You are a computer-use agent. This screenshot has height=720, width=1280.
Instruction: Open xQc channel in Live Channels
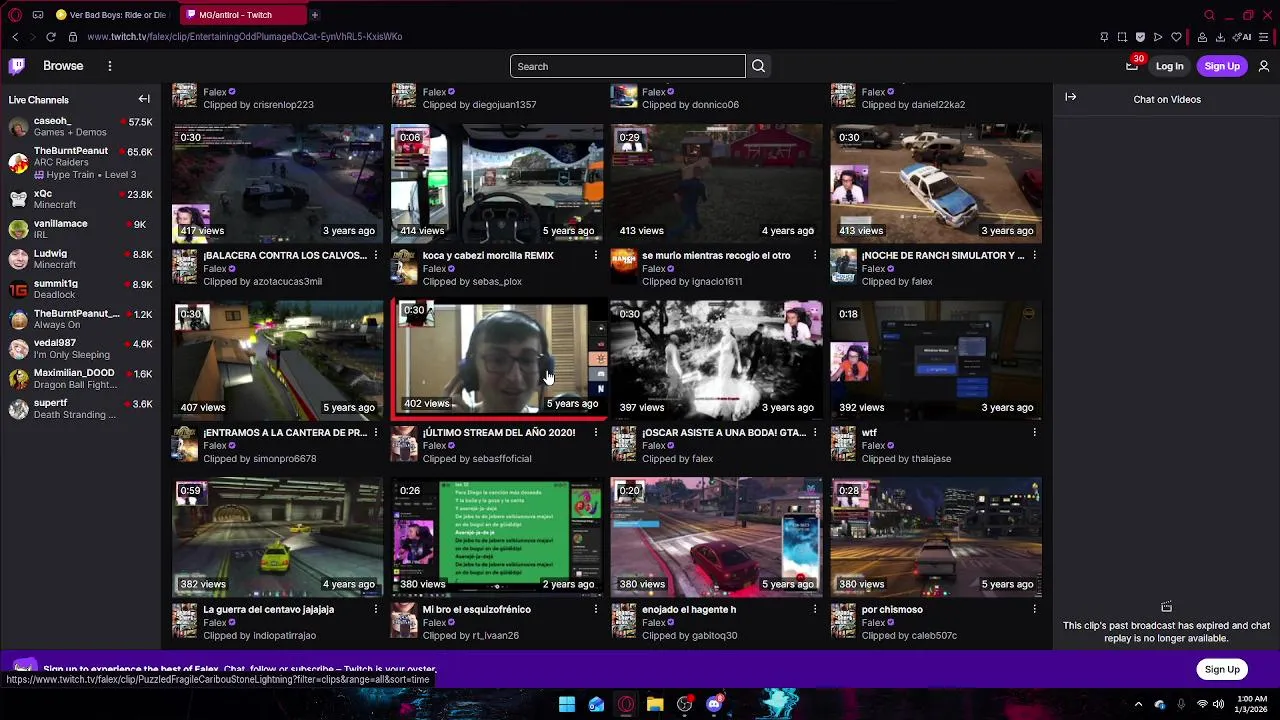[80, 199]
